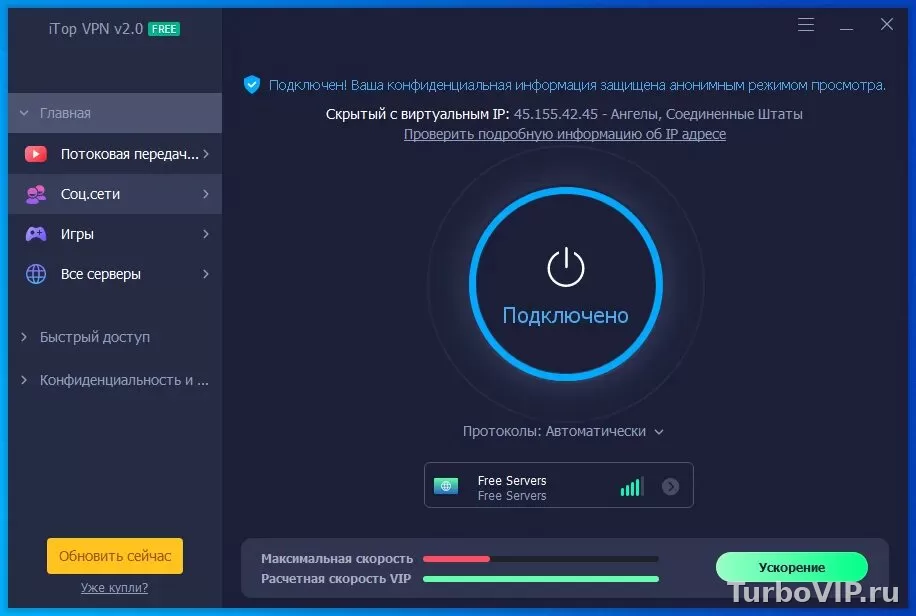The image size is (916, 616).
Task: Click the green FREE badge
Action: coord(164,29)
